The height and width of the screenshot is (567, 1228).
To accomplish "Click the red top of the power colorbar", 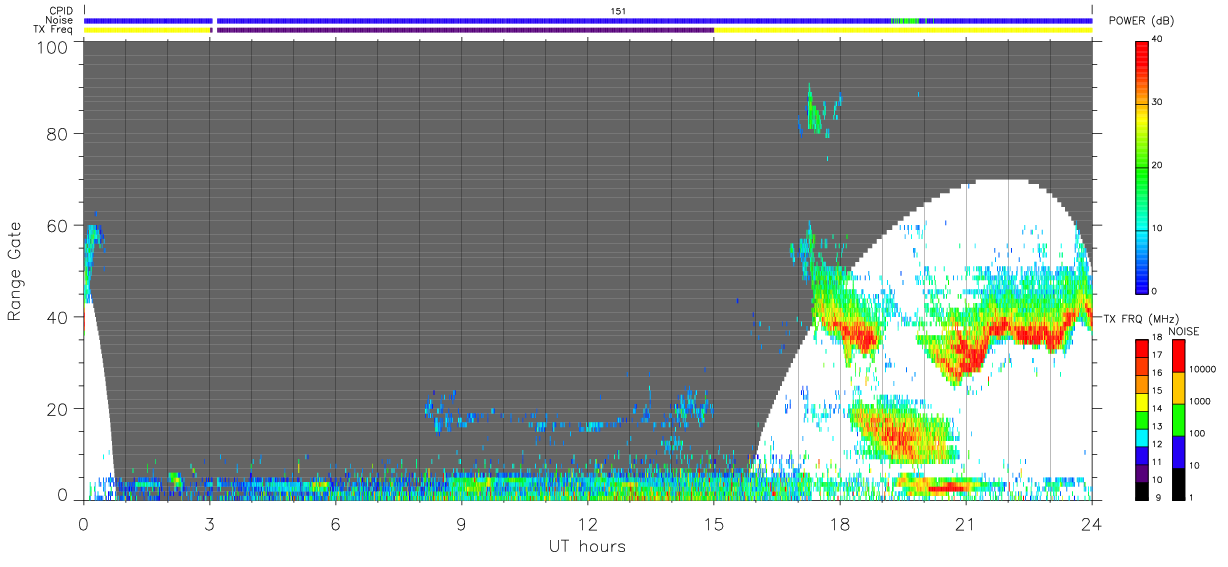I will click(1142, 55).
